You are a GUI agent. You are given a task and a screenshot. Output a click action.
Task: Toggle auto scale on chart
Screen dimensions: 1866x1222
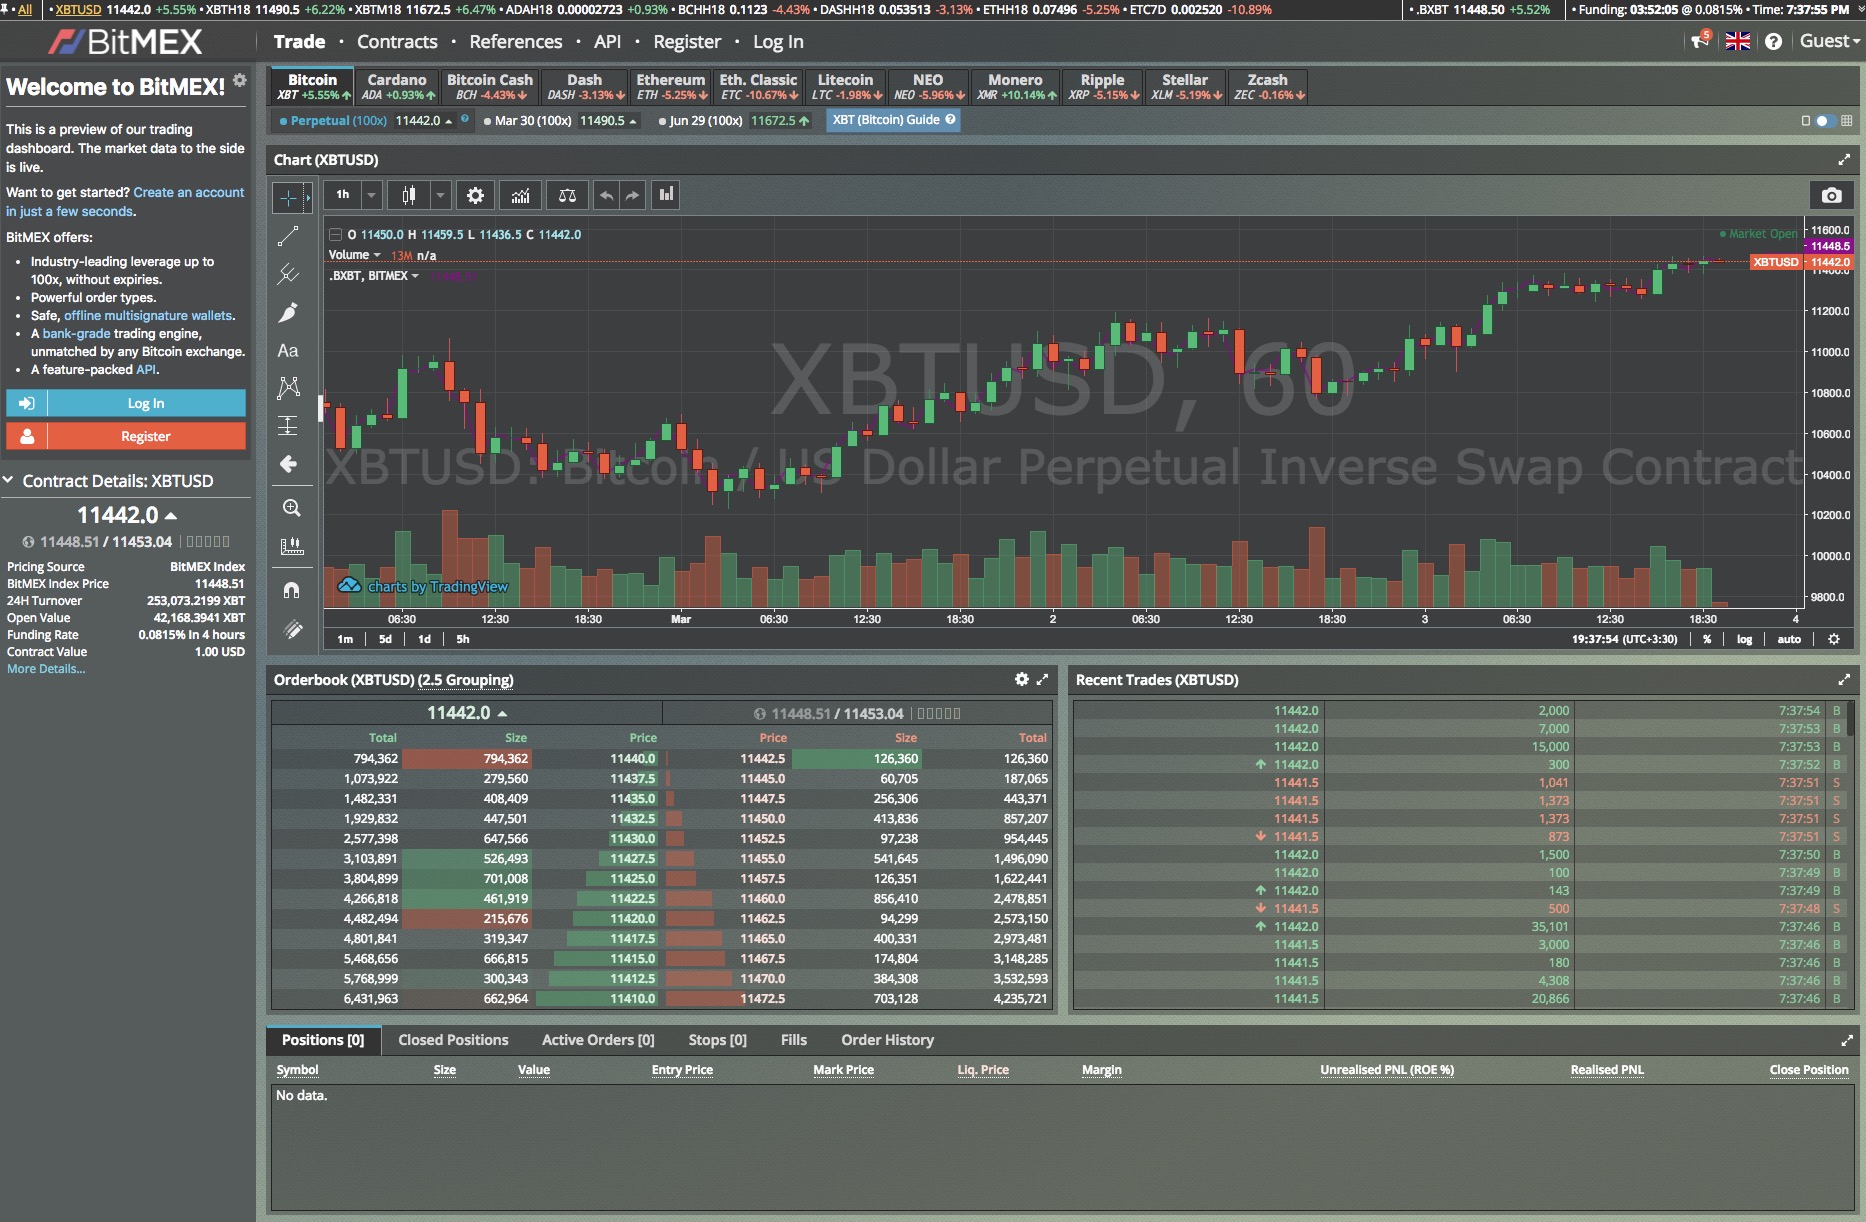1789,639
